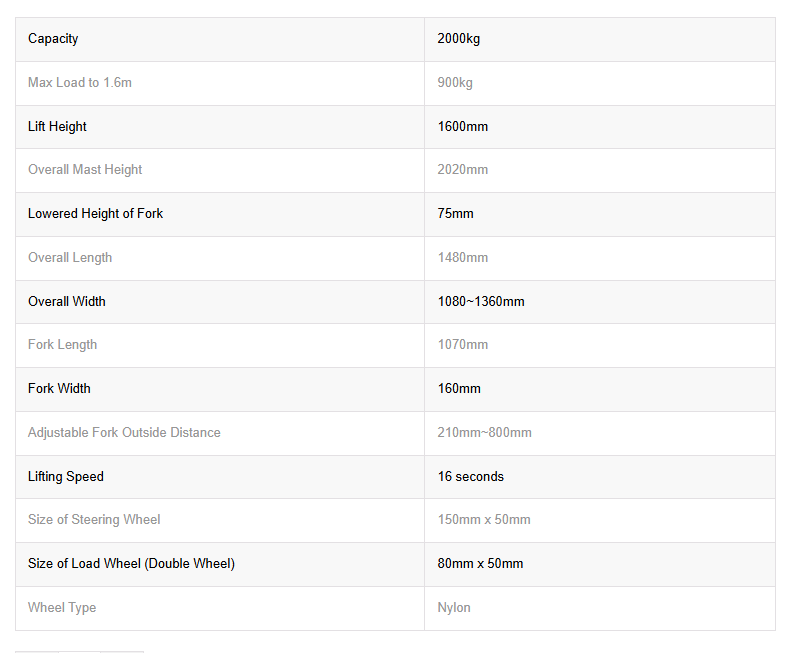Viewport: 794px width, 653px height.
Task: Click the Size of Steering Wheel label
Action: [x=94, y=520]
